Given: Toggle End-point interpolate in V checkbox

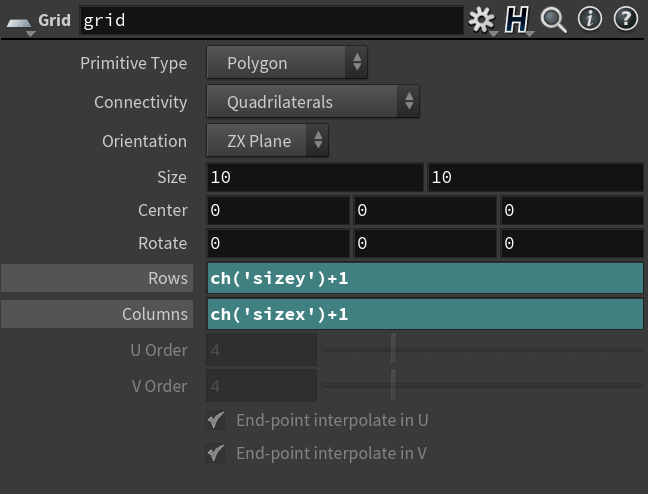Looking at the screenshot, I should (216, 453).
